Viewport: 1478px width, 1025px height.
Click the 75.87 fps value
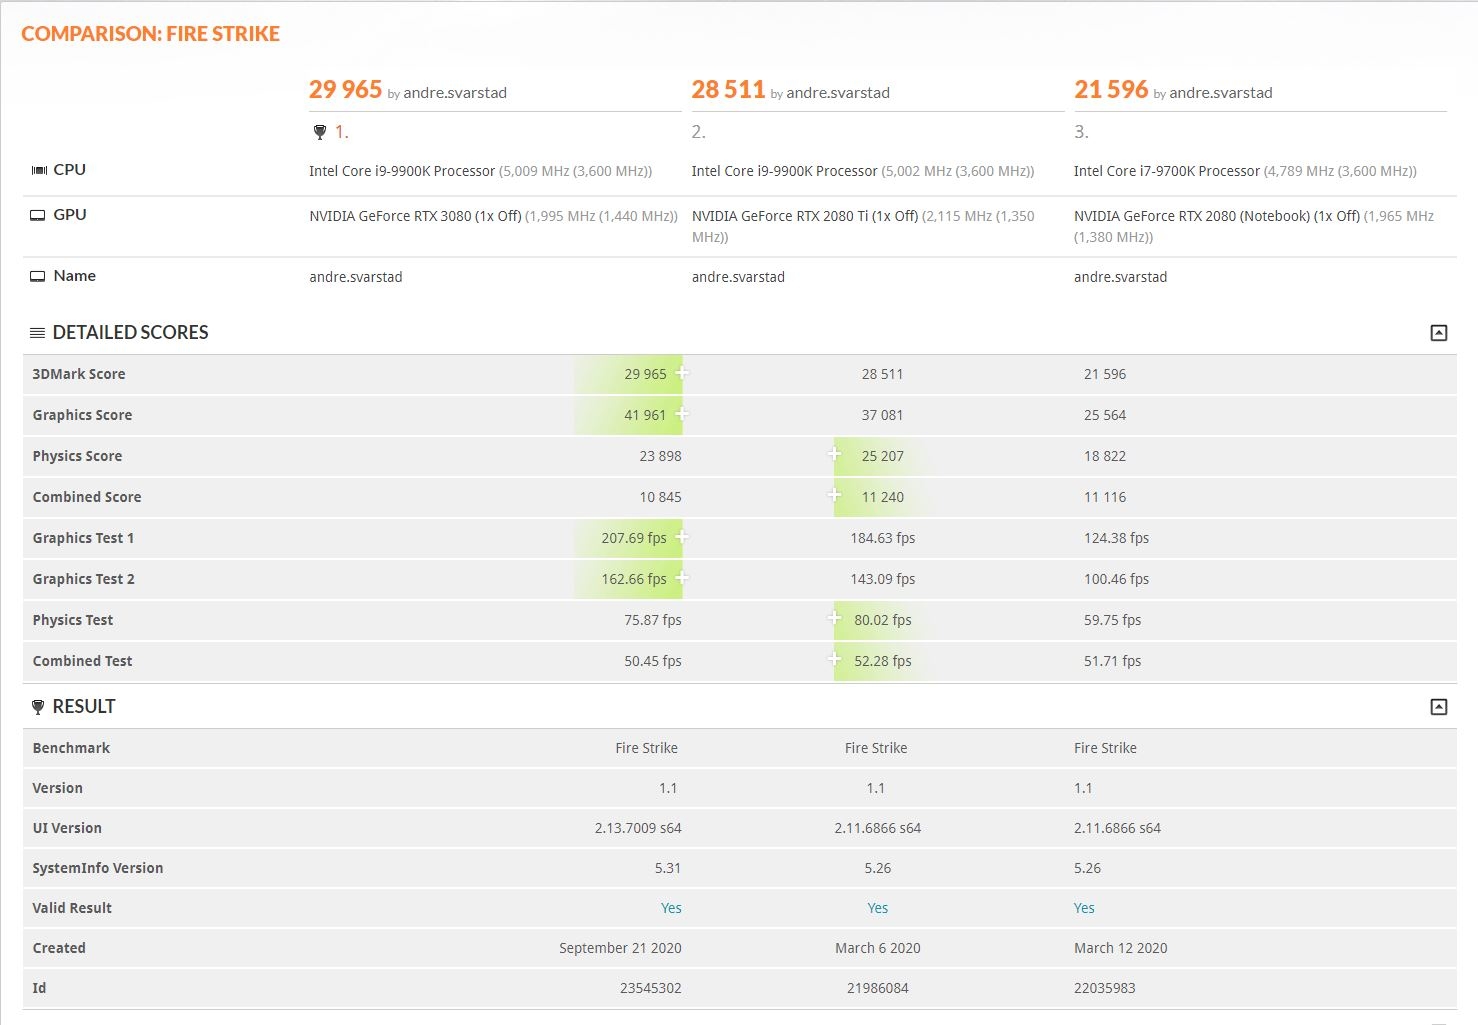[x=653, y=620]
